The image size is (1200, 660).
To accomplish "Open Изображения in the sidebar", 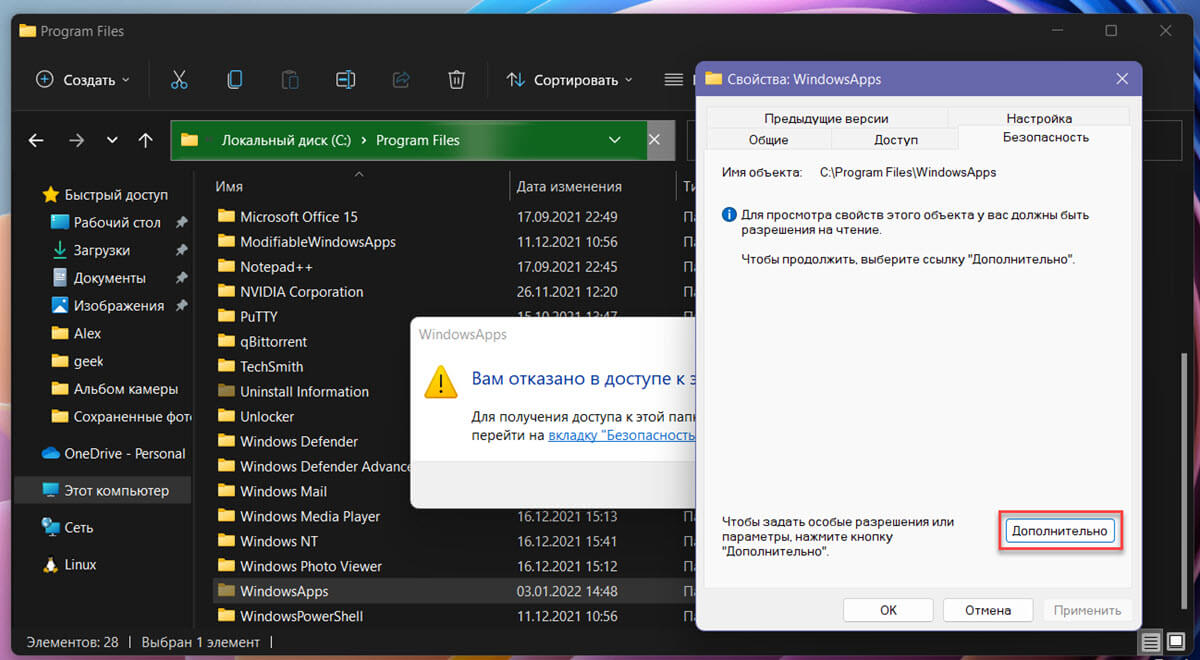I will 107,305.
